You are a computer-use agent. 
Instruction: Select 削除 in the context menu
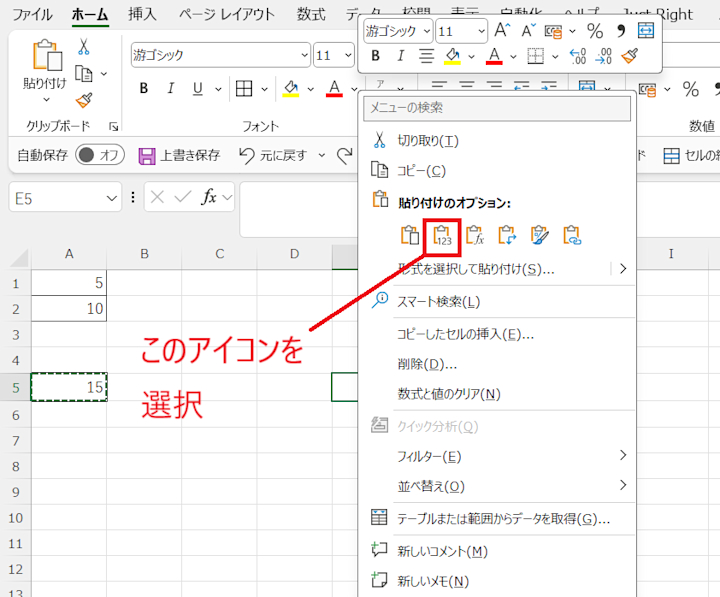(x=497, y=364)
